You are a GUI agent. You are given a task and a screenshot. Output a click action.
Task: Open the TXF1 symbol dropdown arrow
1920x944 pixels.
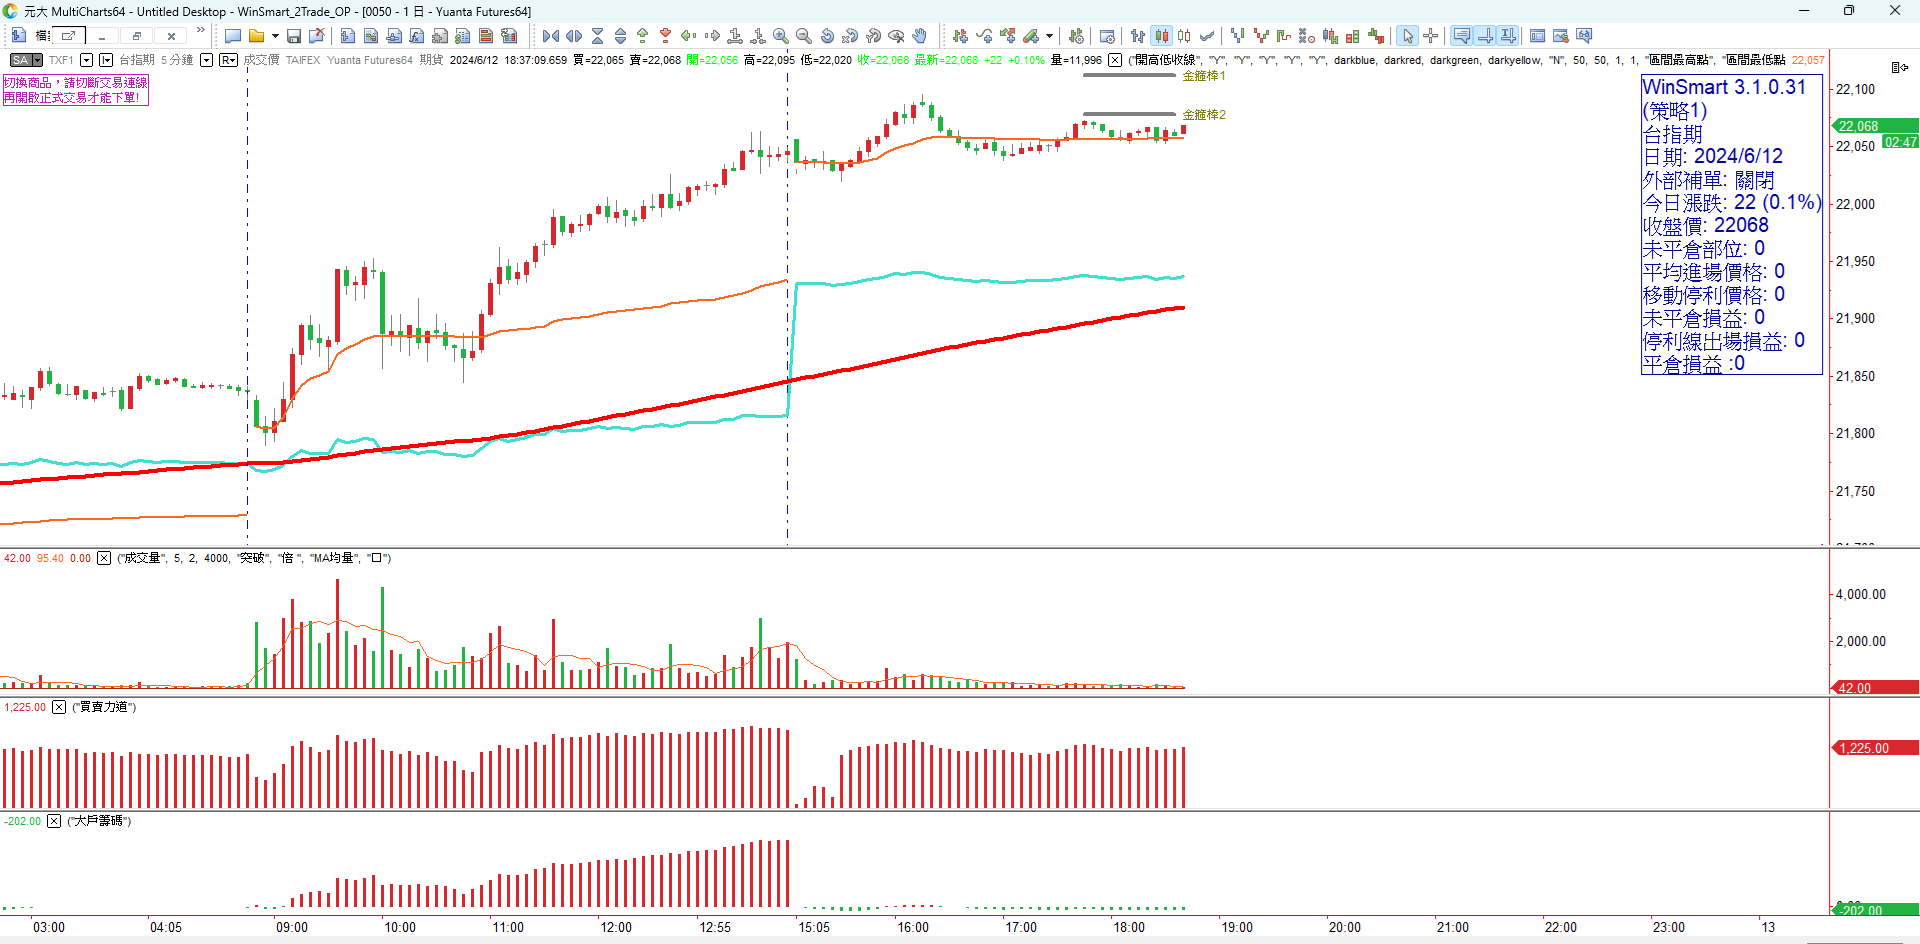86,60
